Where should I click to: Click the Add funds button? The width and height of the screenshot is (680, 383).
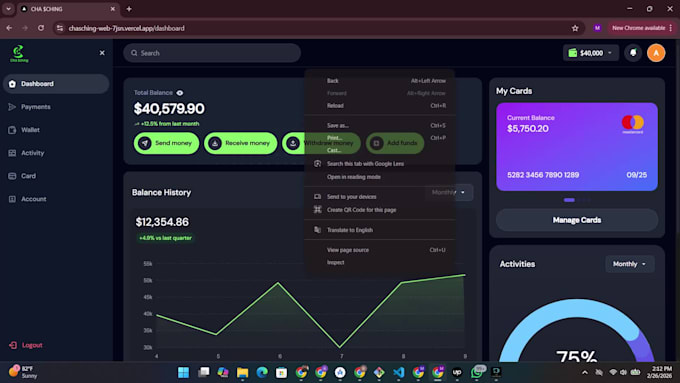[x=395, y=143]
